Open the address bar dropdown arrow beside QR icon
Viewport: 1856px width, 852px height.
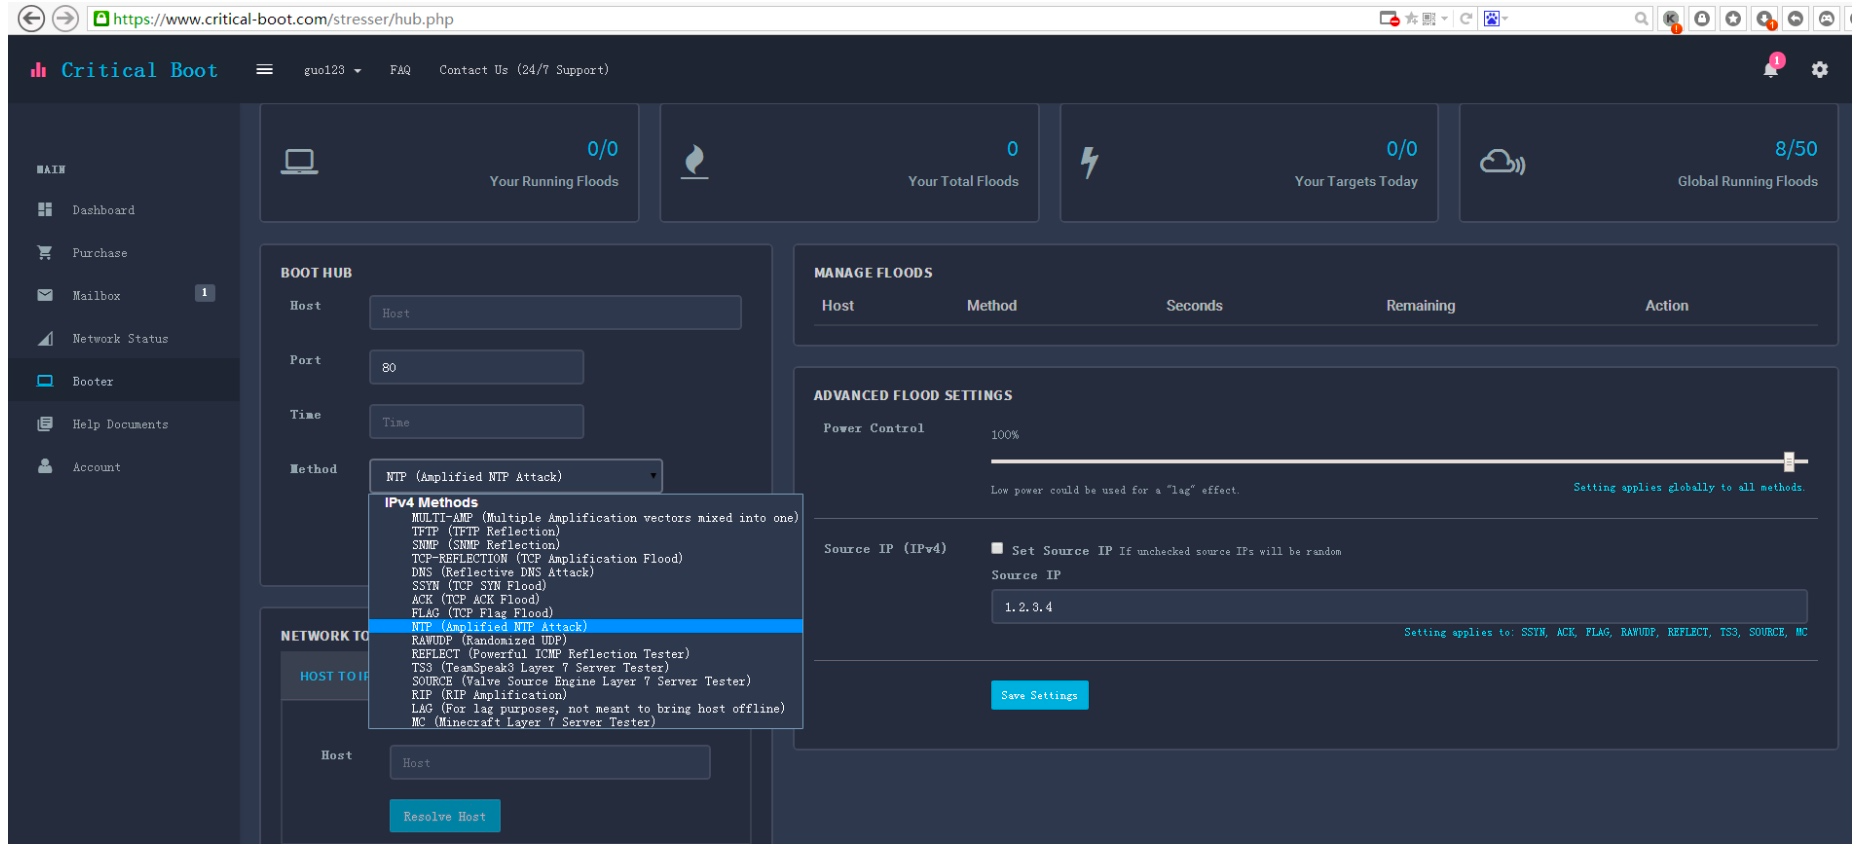point(1444,18)
